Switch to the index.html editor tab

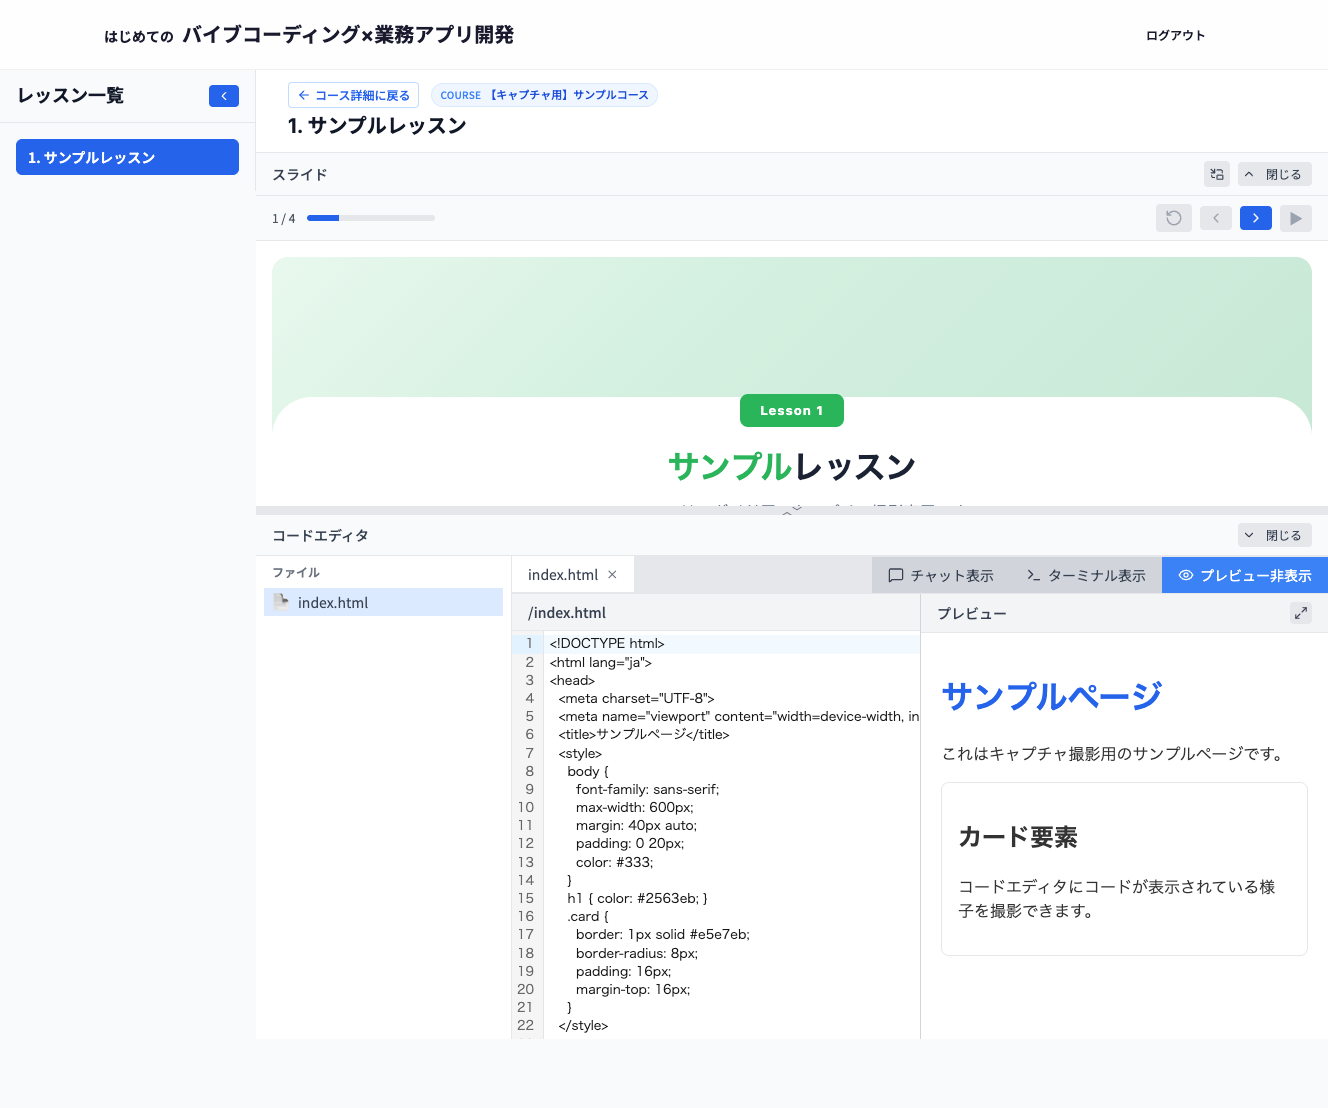point(562,574)
